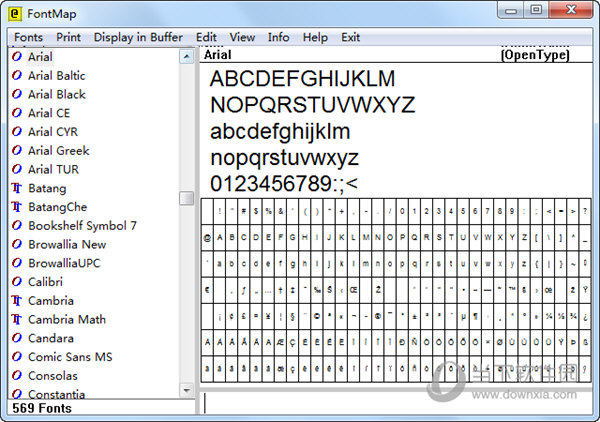Click the ¿ character cell in grid
The image size is (600, 422).
click(x=585, y=316)
